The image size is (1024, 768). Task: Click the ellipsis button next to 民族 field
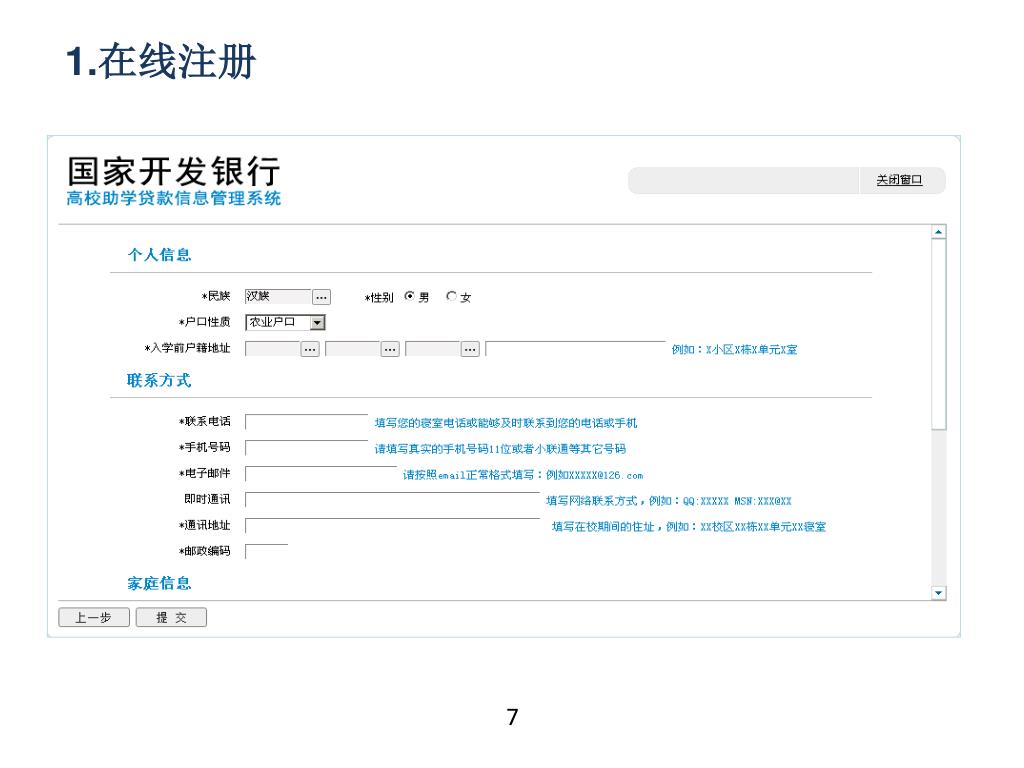321,297
